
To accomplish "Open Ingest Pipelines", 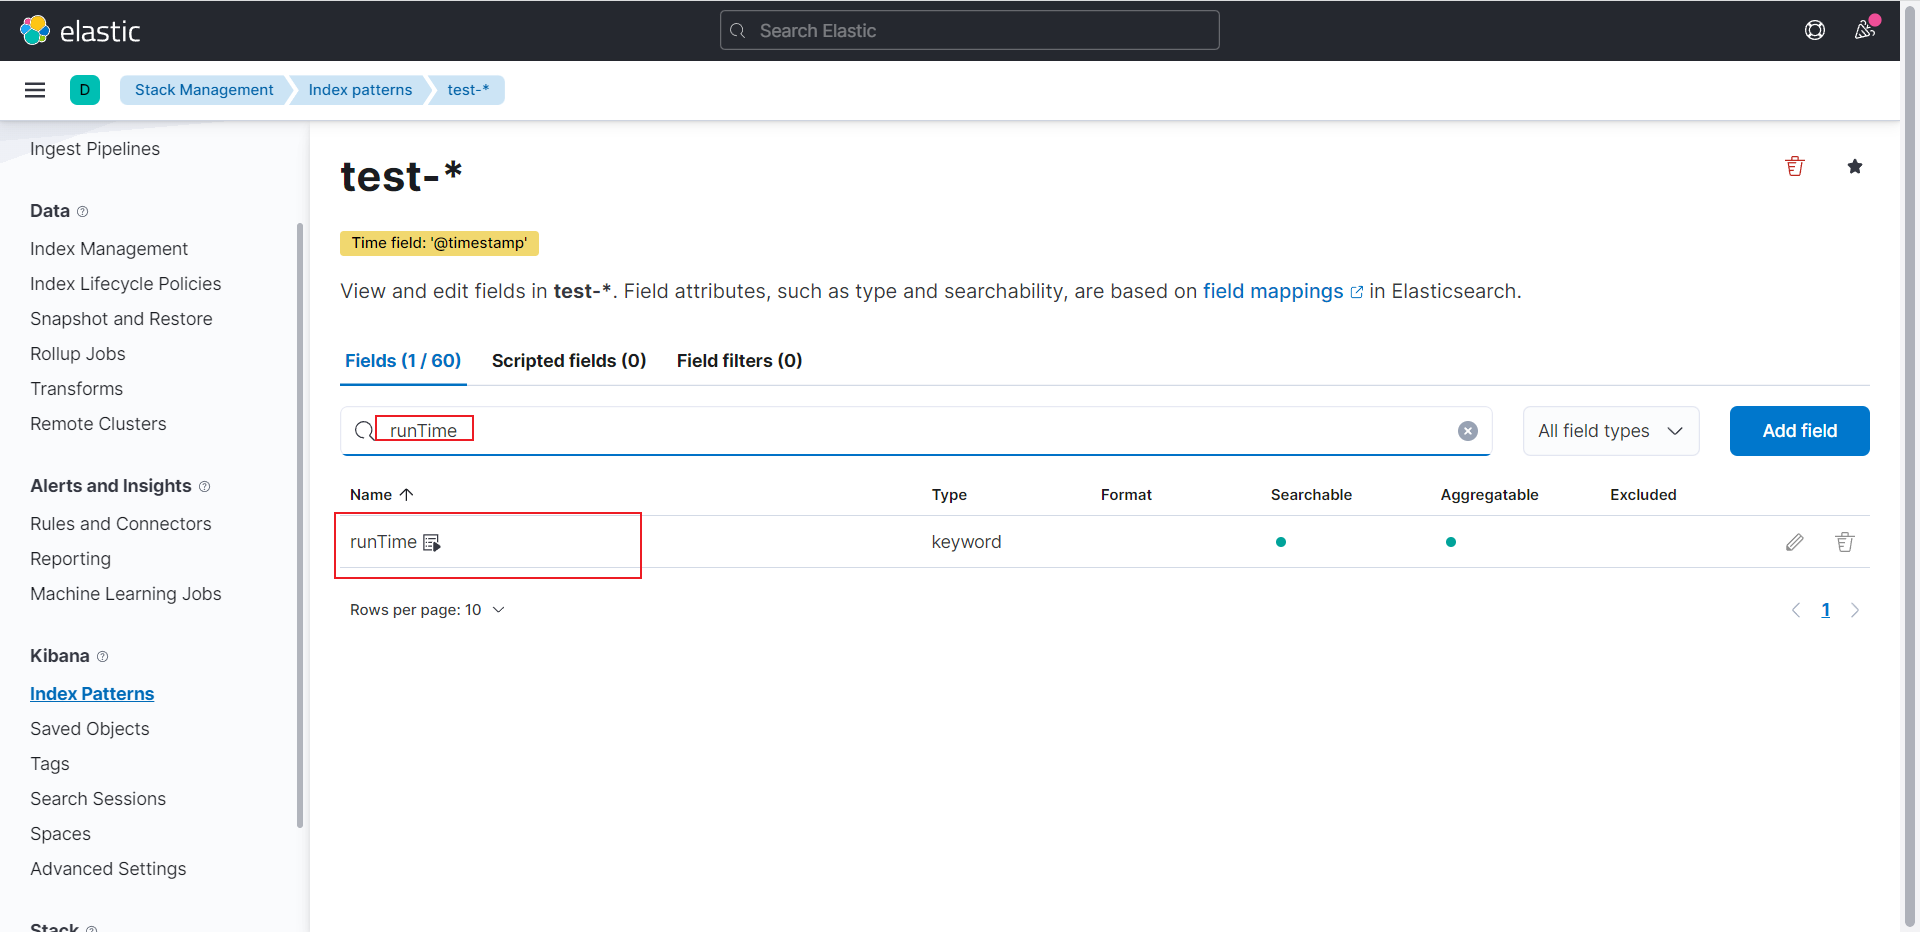I will pos(95,149).
